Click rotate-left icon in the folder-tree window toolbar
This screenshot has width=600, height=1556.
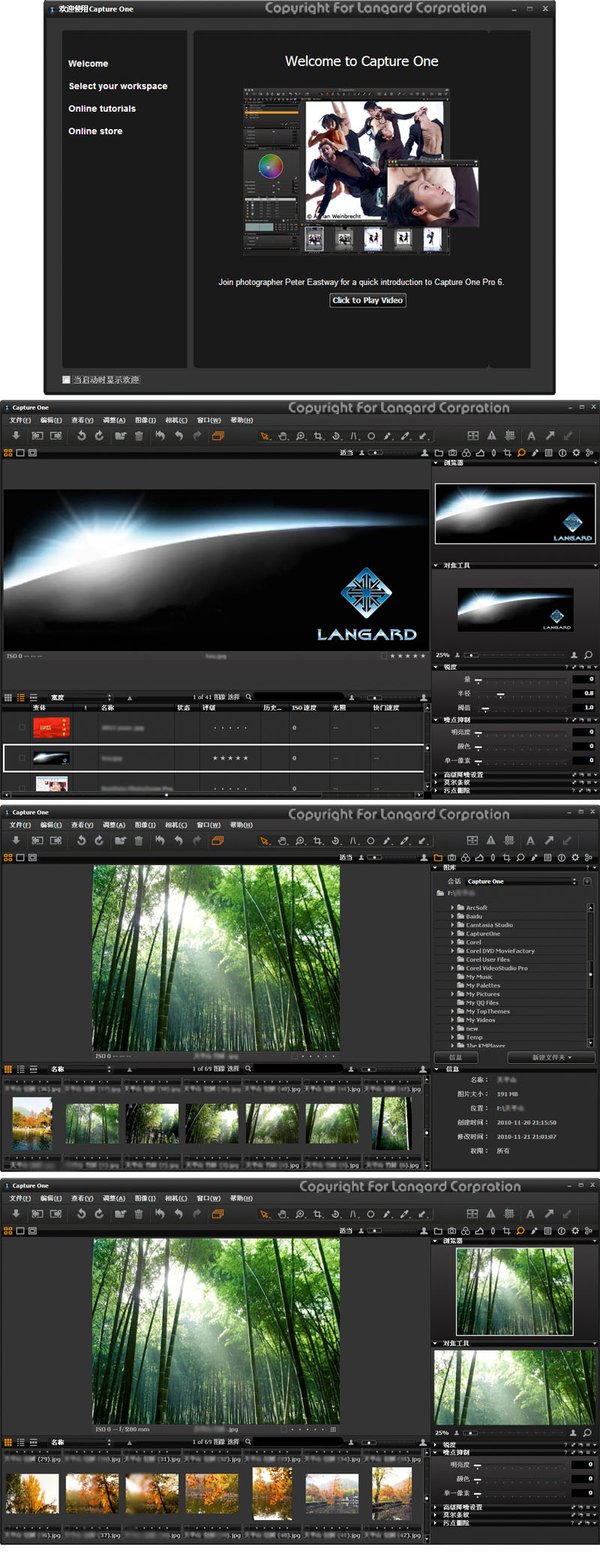coord(81,841)
